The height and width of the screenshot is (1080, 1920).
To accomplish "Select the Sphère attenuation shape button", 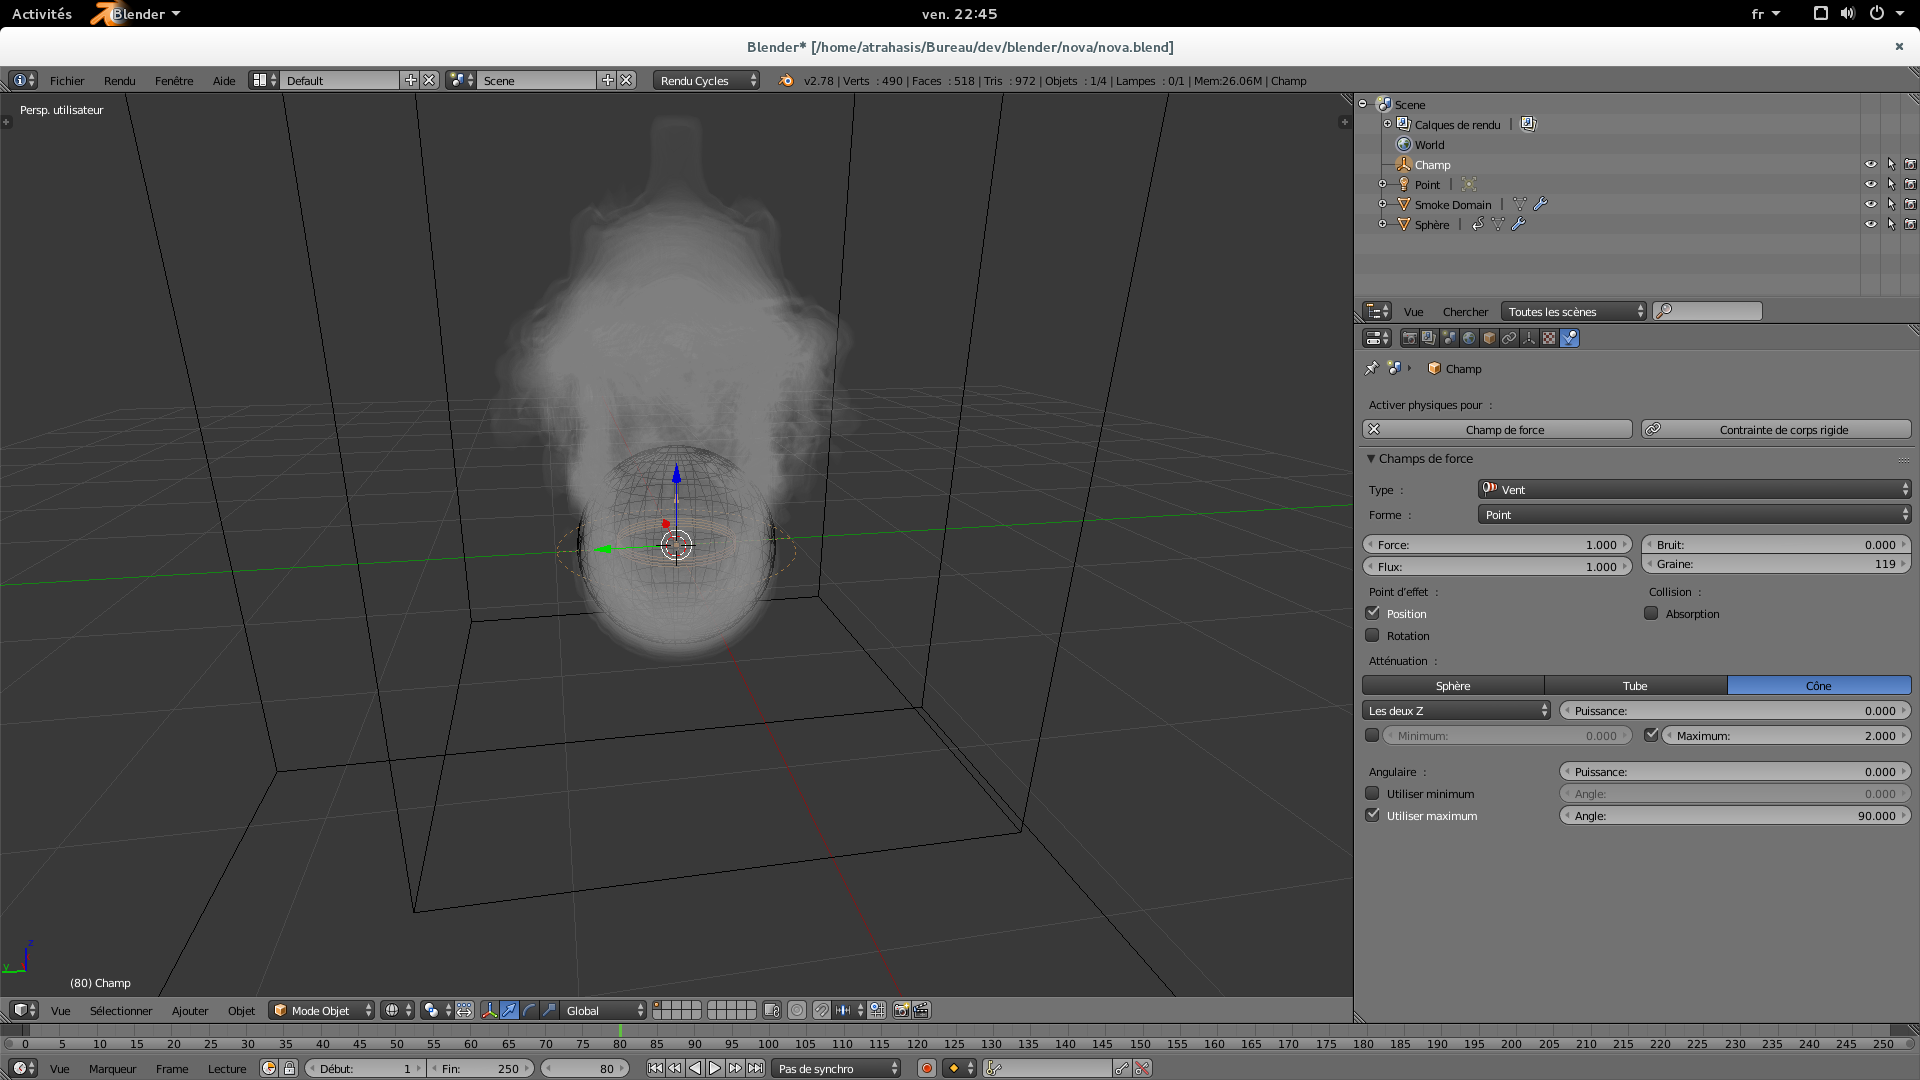I will (x=1453, y=685).
